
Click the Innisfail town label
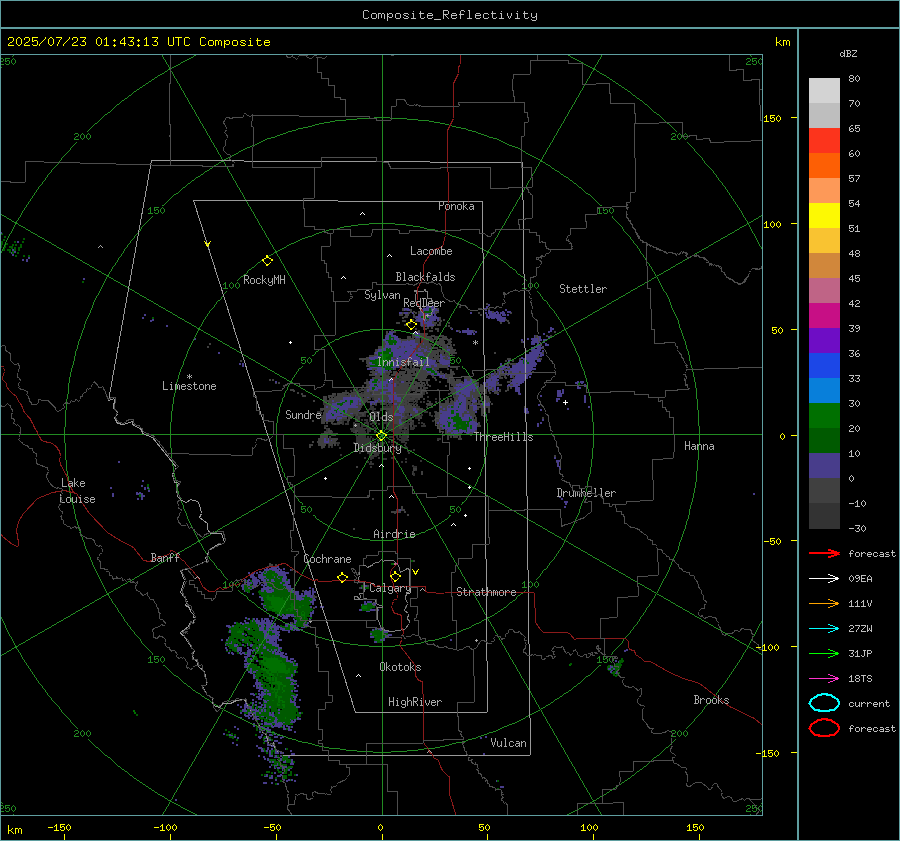pyautogui.click(x=403, y=362)
